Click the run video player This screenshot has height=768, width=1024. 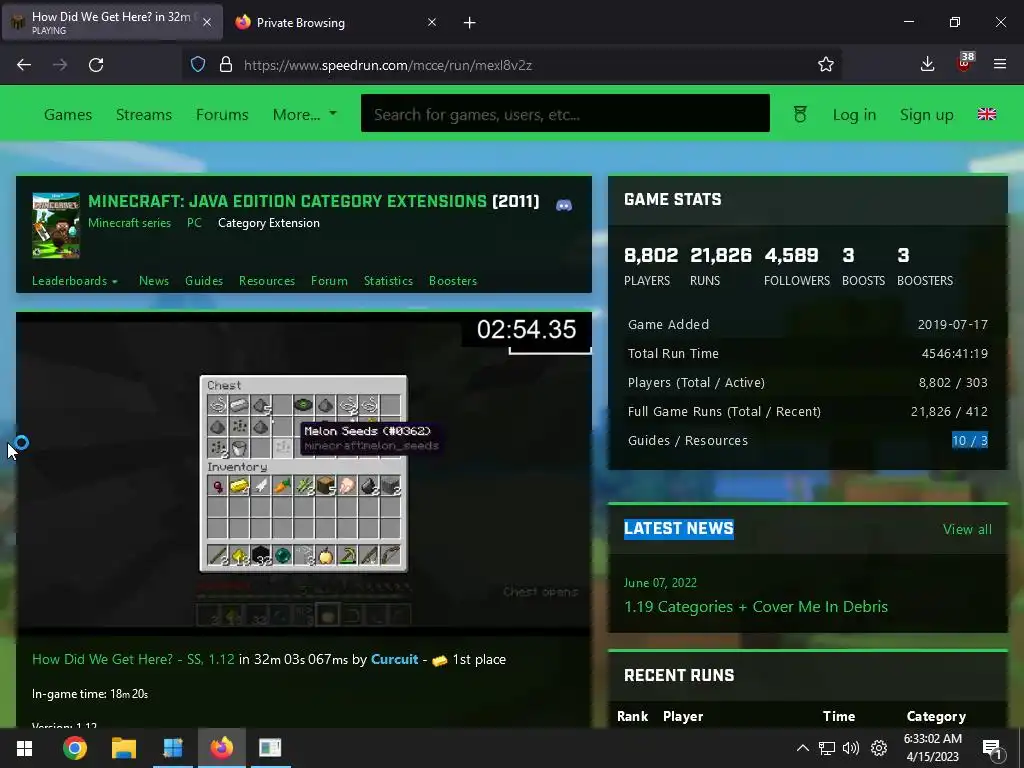[x=304, y=473]
